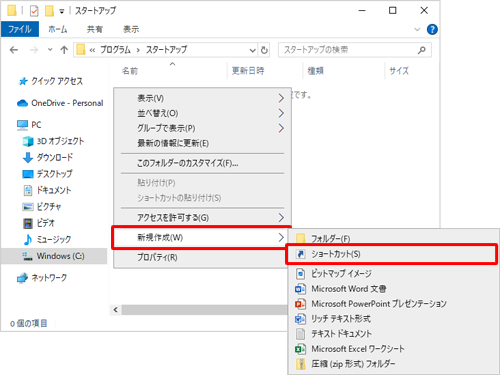Go up one folder level
Image resolution: width=500 pixels, height=375 pixels.
64,50
